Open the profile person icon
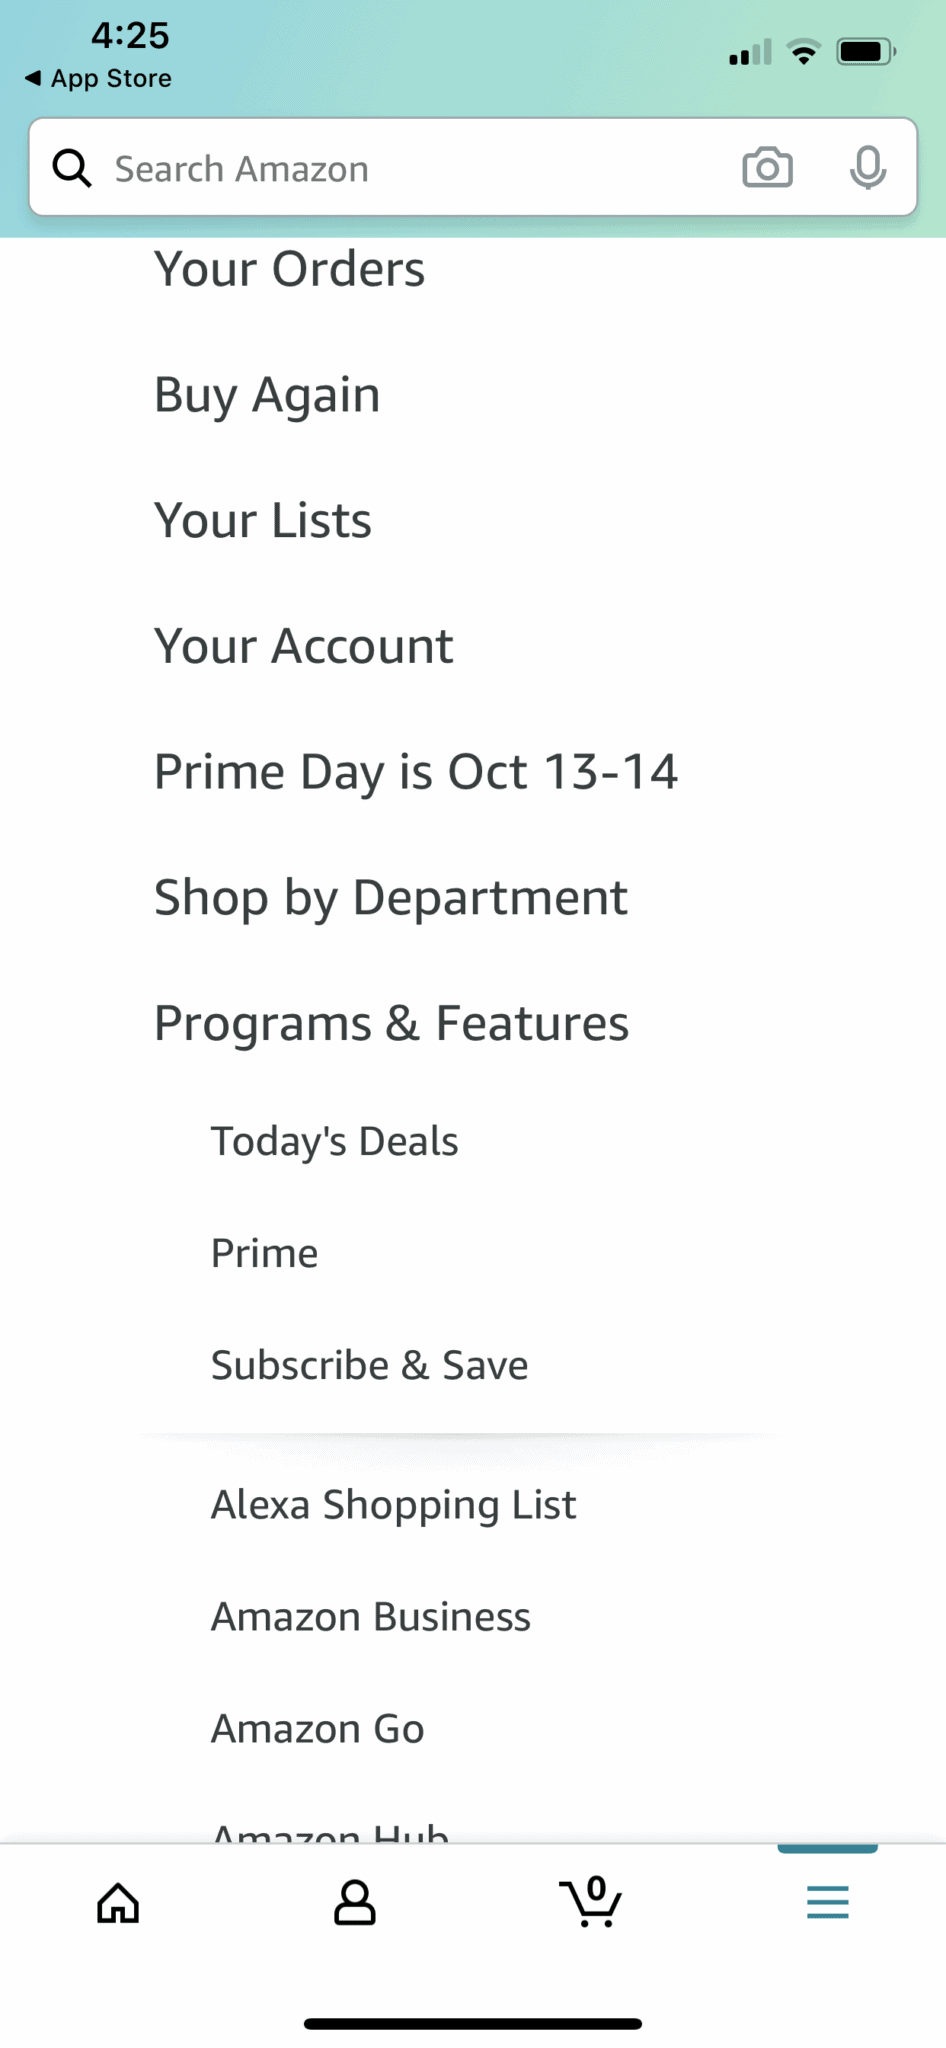Screen dimensions: 946x2048 354,1902
